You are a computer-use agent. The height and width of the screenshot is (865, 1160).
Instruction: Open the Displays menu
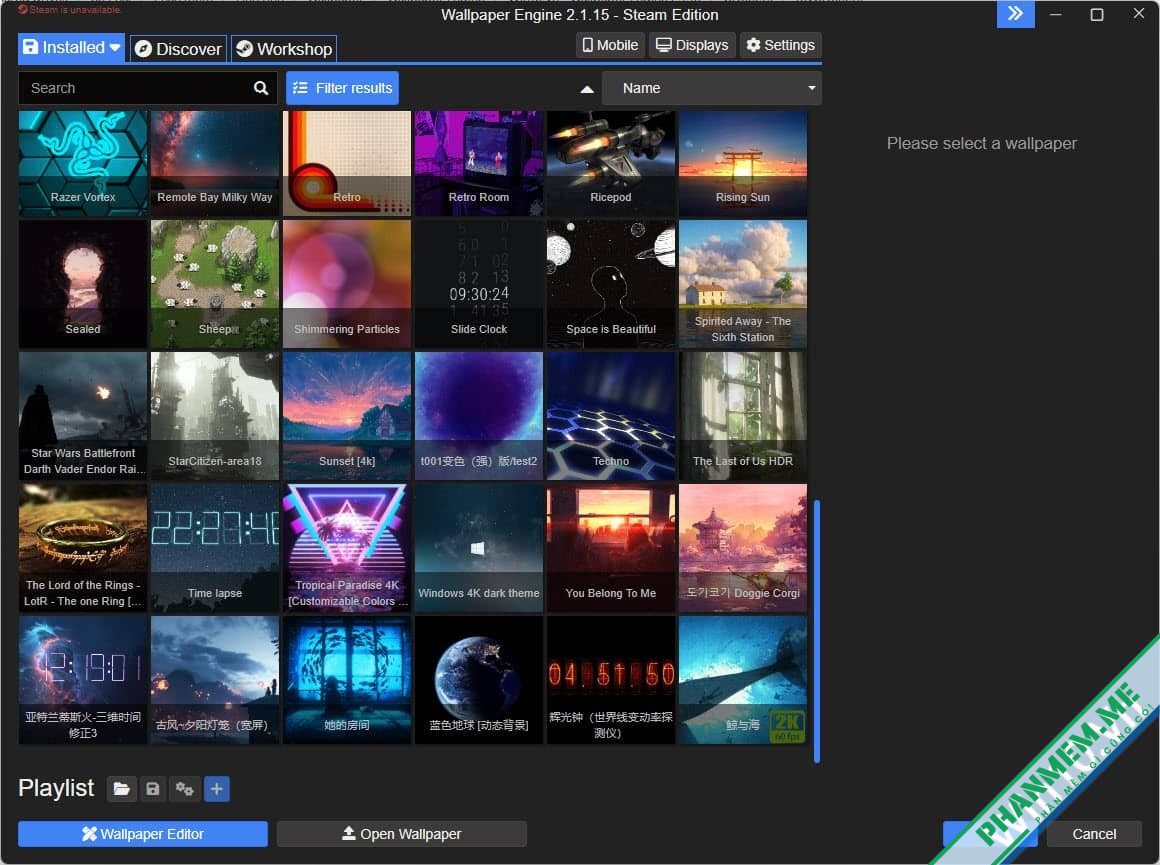point(692,45)
